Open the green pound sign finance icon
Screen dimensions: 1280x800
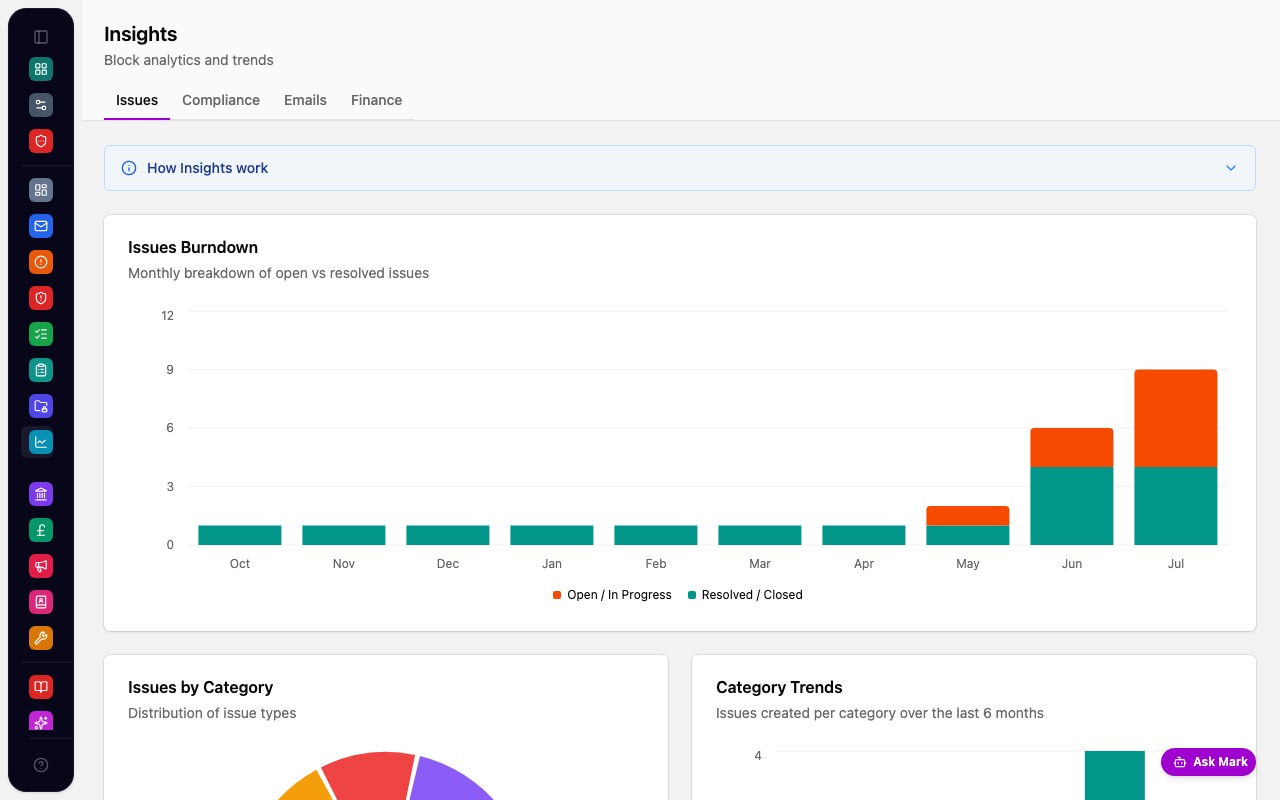41,530
